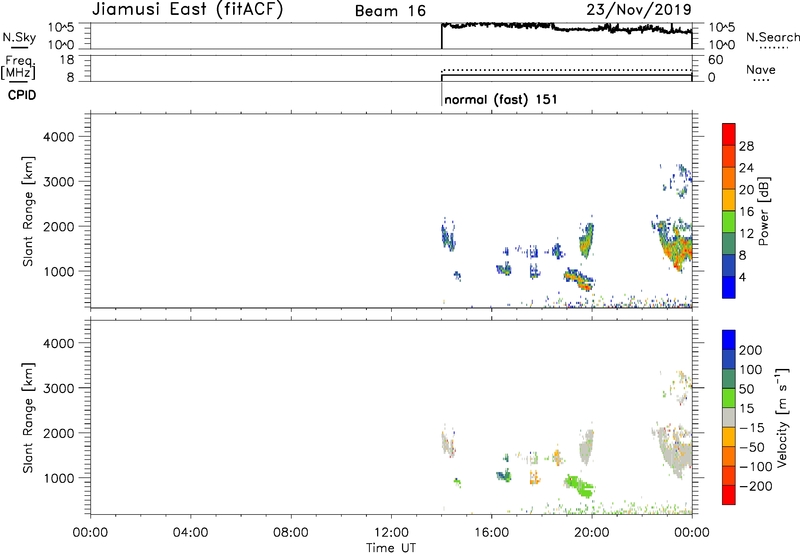Screen dimensions: 800x554
Task: Click the blue top segment of Velocity colorbar
Action: 729,340
